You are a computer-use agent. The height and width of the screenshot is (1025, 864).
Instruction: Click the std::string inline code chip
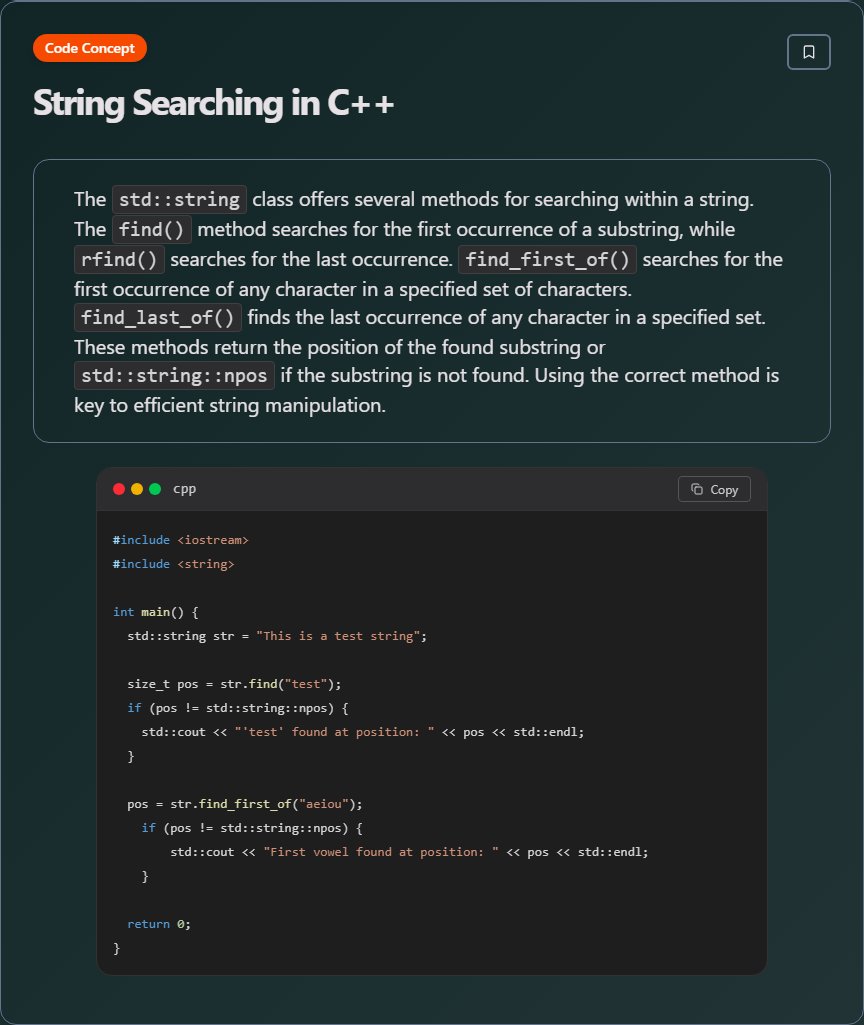[179, 199]
